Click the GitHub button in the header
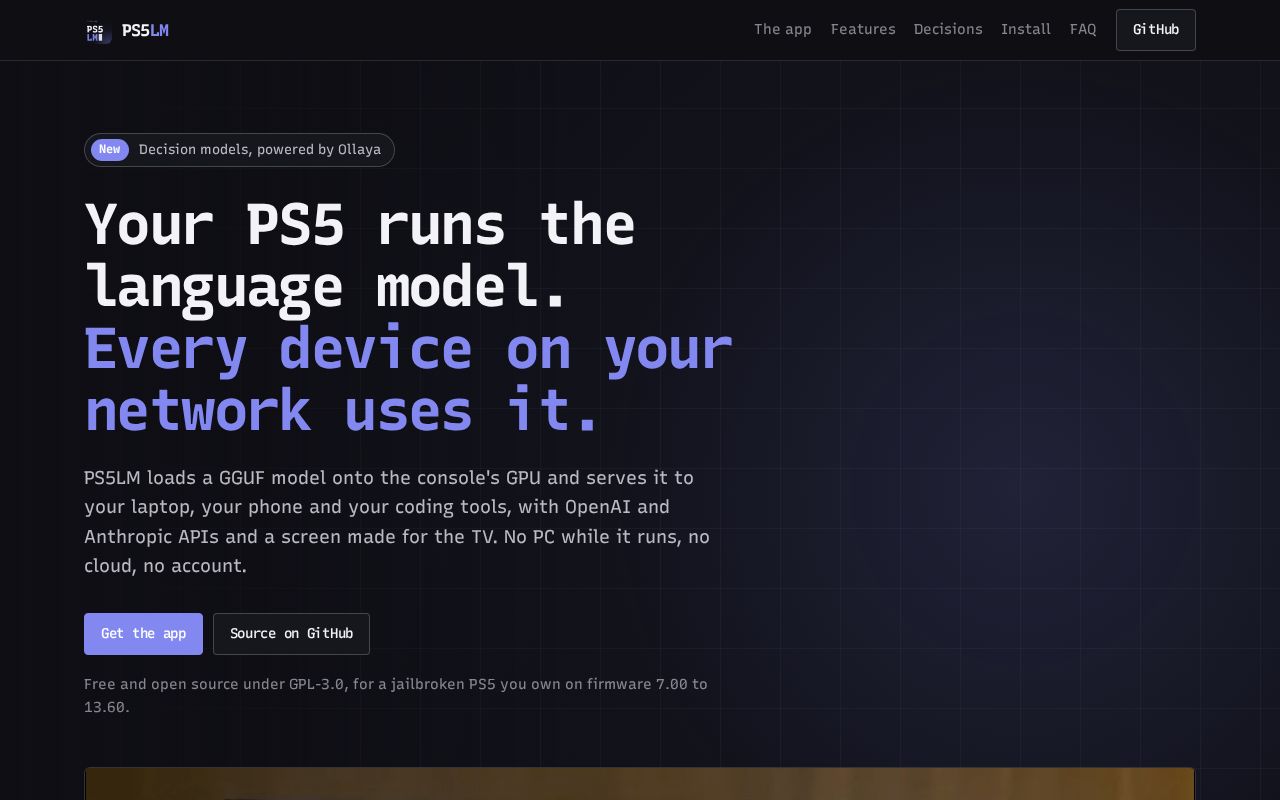The height and width of the screenshot is (800, 1280). pyautogui.click(x=1156, y=30)
